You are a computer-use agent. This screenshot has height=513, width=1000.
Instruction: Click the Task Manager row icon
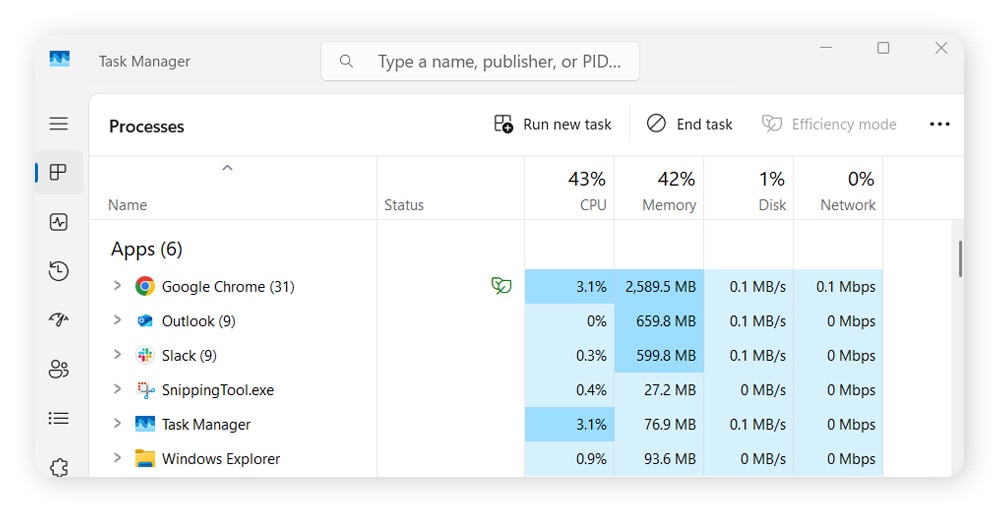tap(145, 424)
